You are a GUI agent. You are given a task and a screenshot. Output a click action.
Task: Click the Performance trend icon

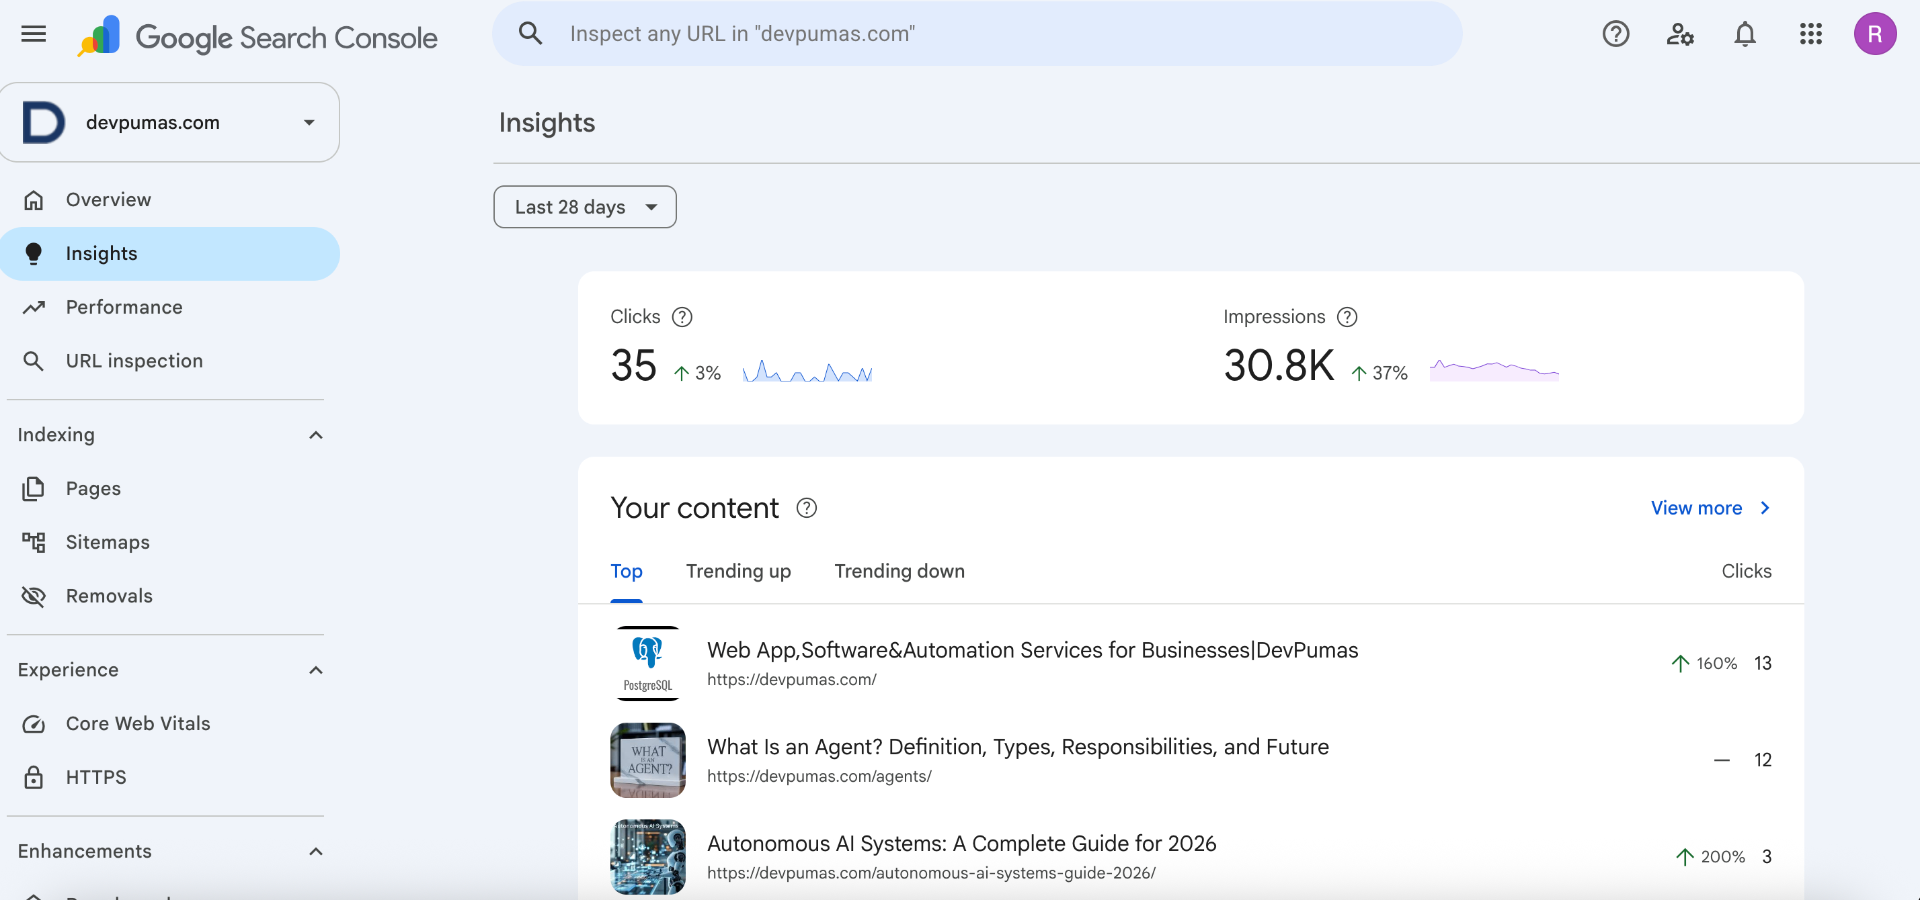pyautogui.click(x=34, y=307)
